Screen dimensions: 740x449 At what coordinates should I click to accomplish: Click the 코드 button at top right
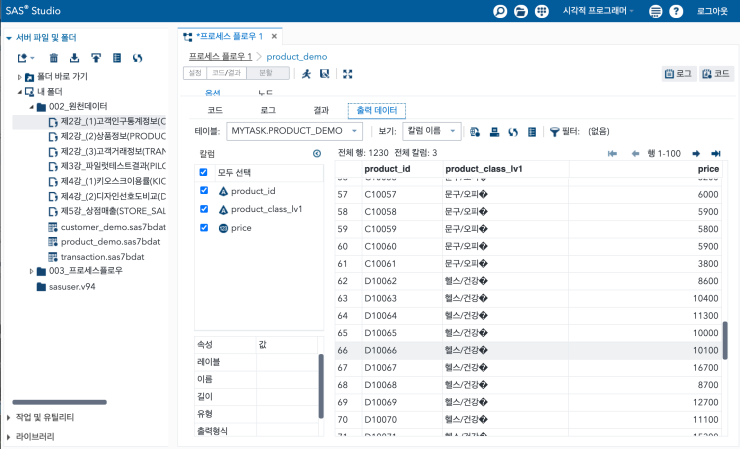716,74
